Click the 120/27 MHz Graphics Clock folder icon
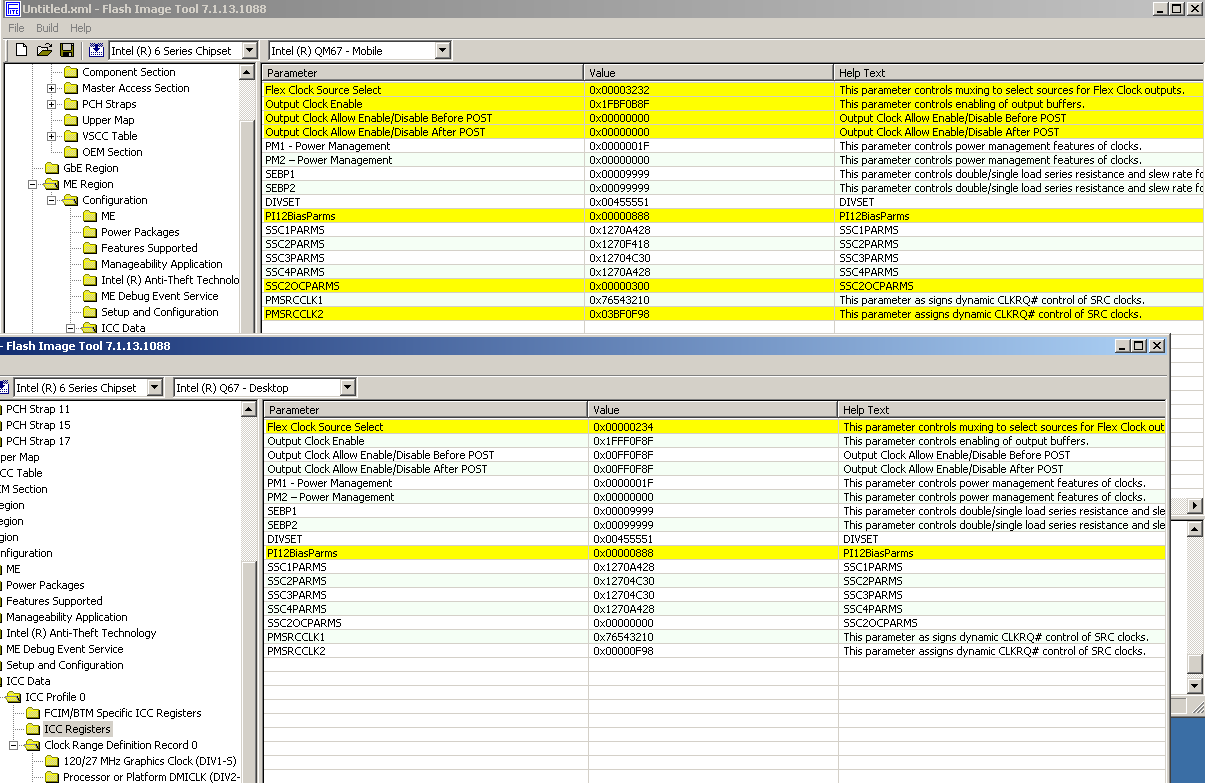Screen dimensions: 1205x783 [52, 761]
